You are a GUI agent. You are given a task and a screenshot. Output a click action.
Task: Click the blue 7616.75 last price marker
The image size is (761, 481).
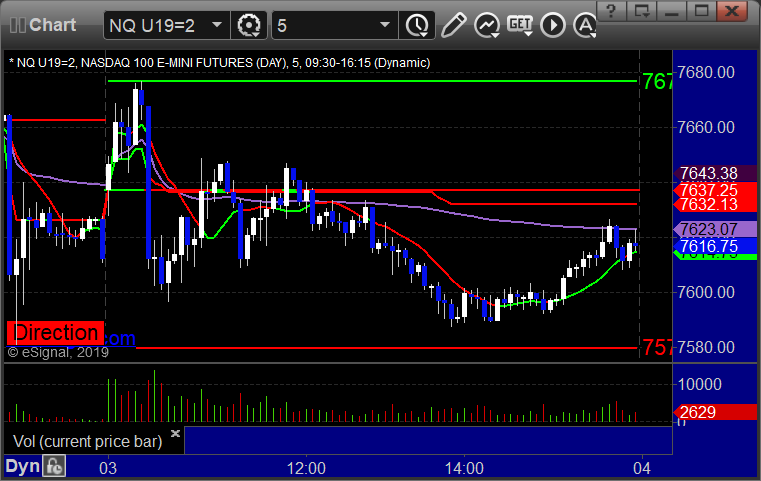pyautogui.click(x=715, y=246)
